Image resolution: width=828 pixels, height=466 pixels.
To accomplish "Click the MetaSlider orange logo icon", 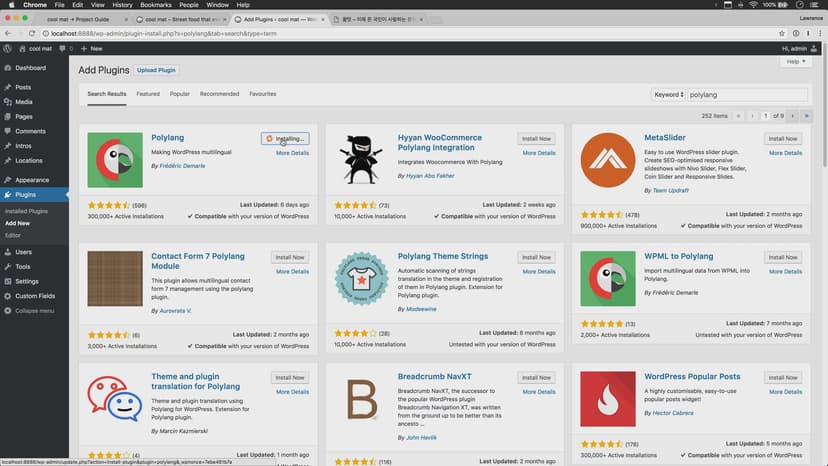I will tap(608, 160).
